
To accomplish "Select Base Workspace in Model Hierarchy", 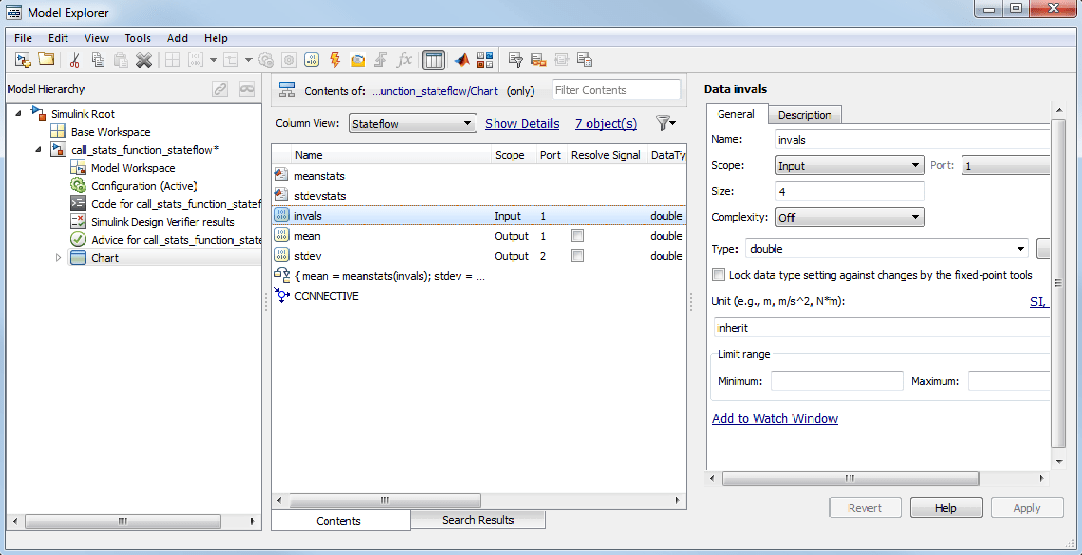I will 110,132.
